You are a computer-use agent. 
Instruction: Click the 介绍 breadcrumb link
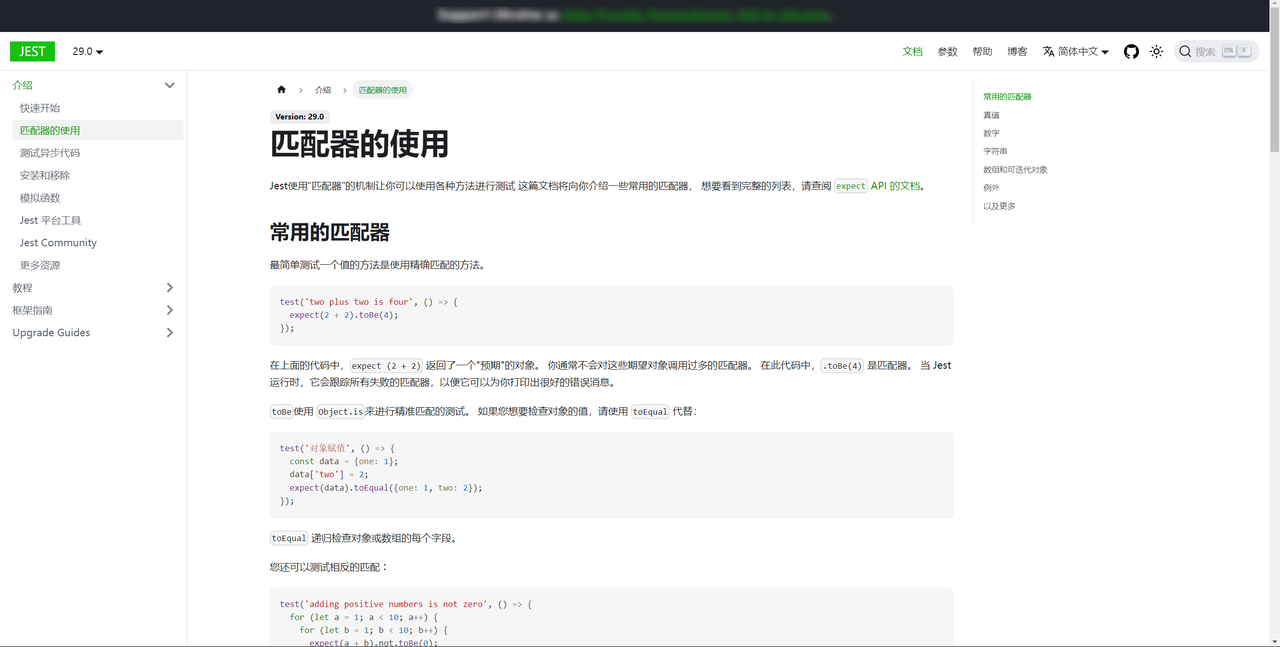(323, 90)
